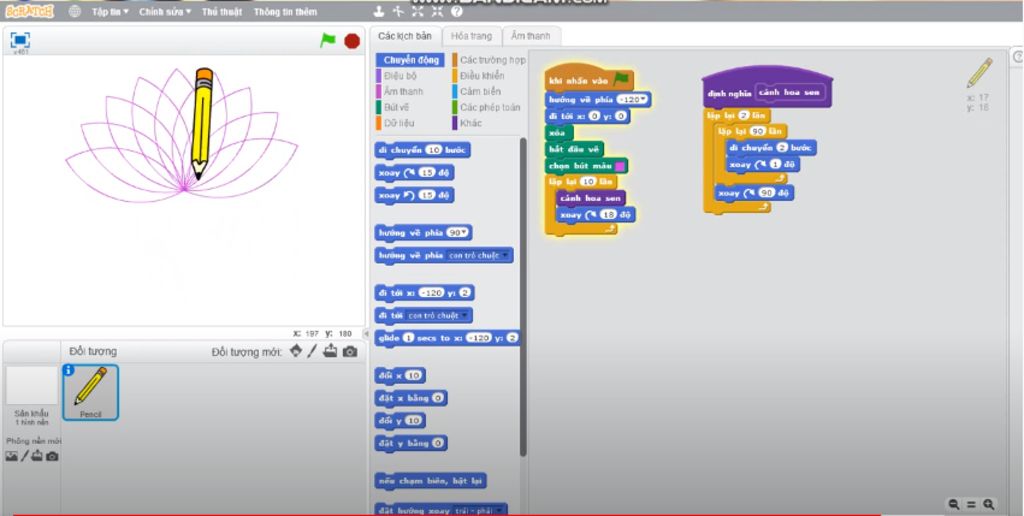Image resolution: width=1024 pixels, height=516 pixels.
Task: Open the Chỉnh sửa menu
Action: tap(165, 12)
